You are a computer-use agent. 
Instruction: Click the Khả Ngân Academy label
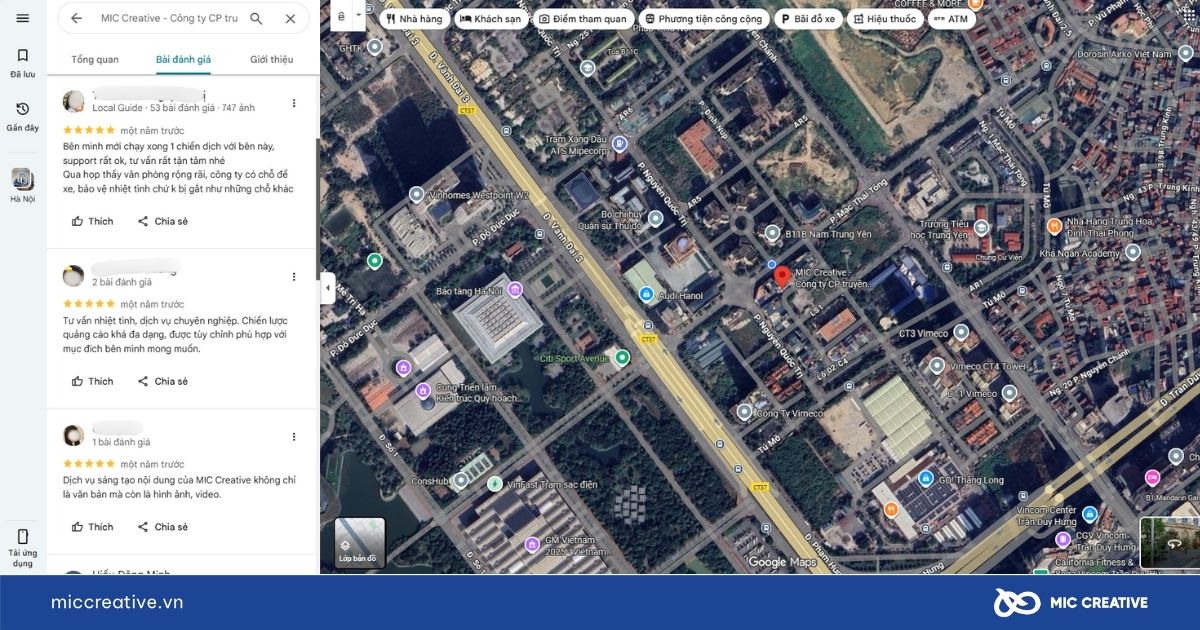click(1079, 254)
